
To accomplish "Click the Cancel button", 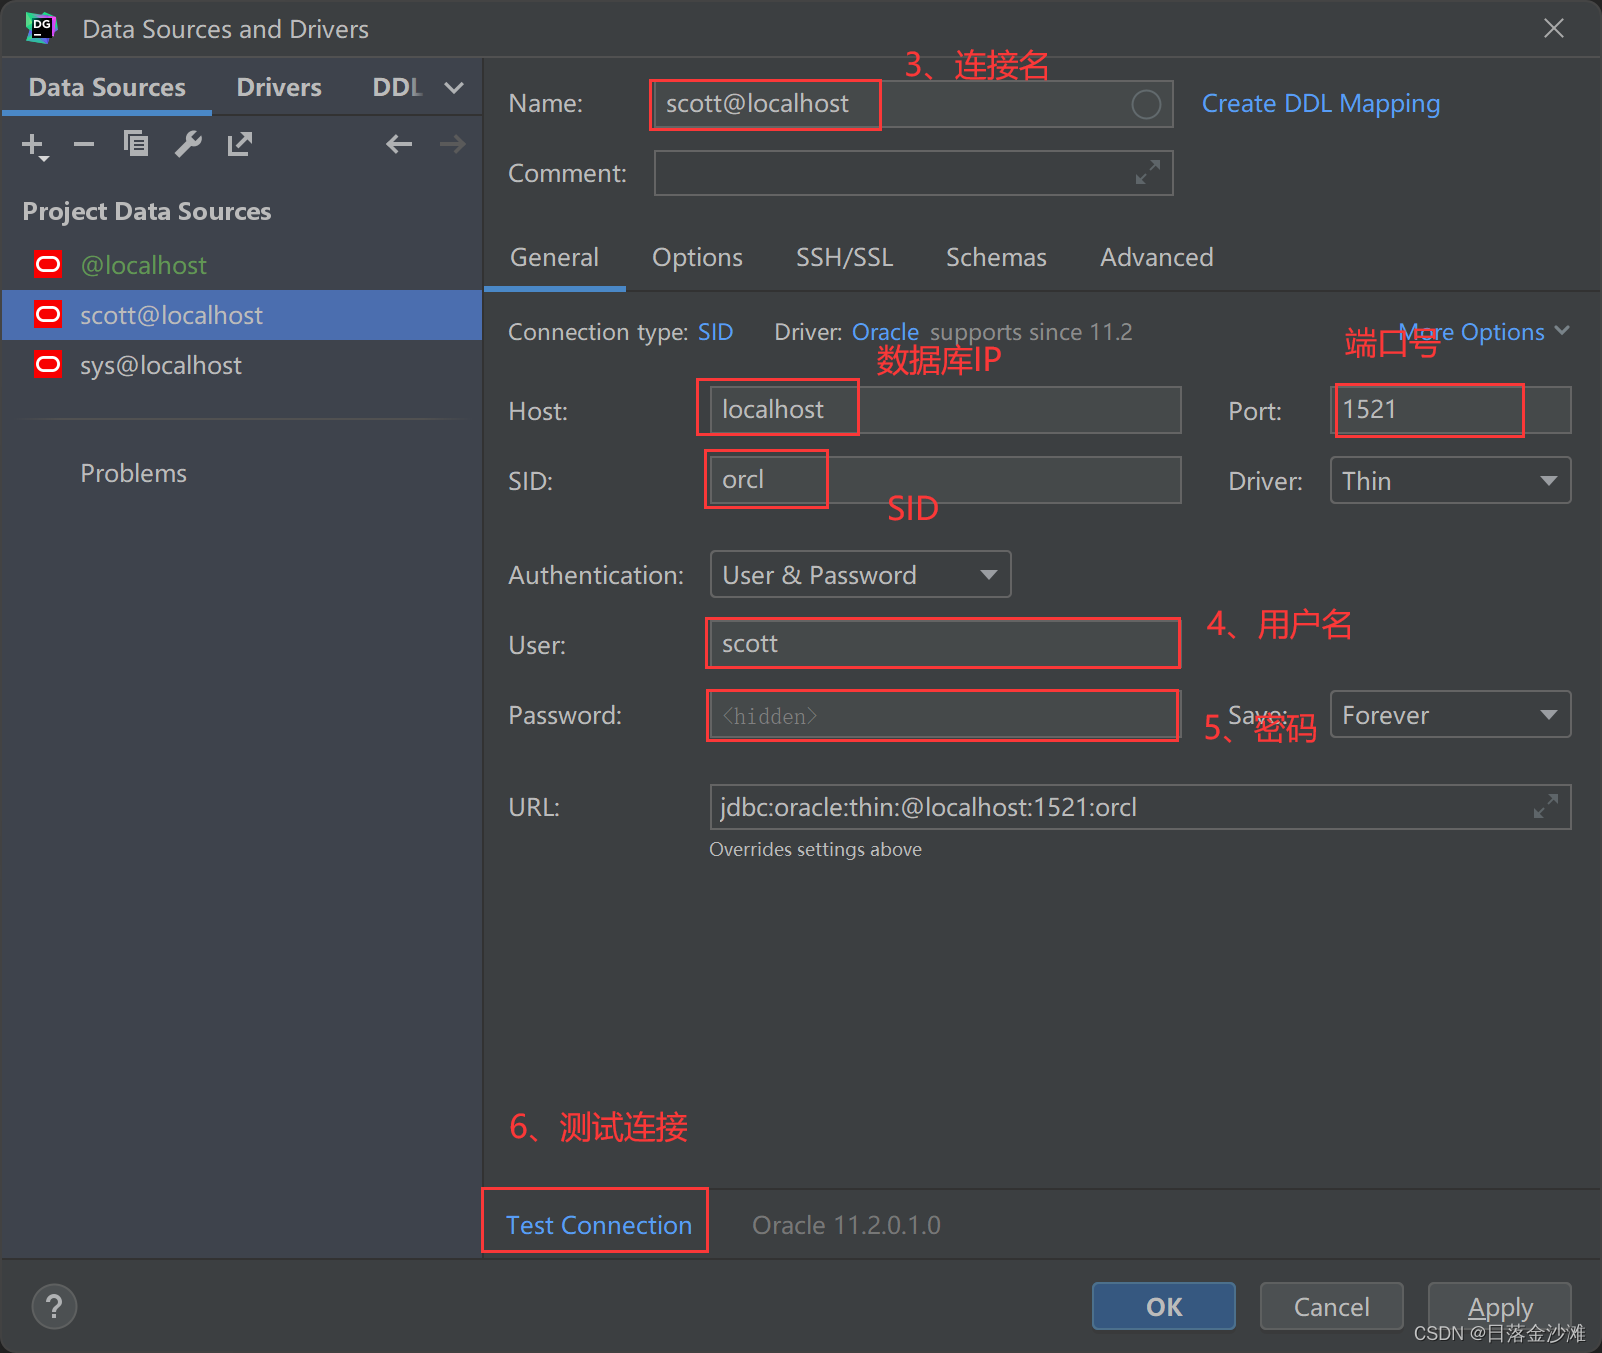I will click(x=1331, y=1306).
